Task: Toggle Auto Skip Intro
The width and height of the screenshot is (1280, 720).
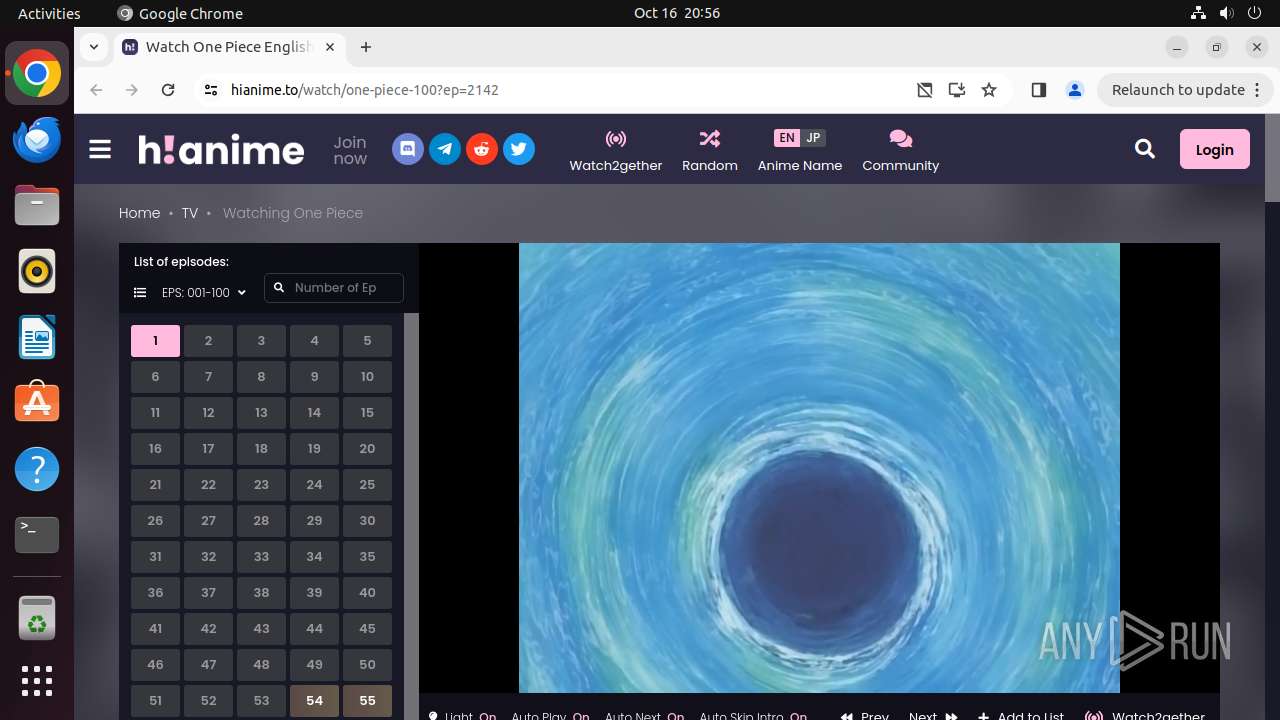Action: [753, 716]
